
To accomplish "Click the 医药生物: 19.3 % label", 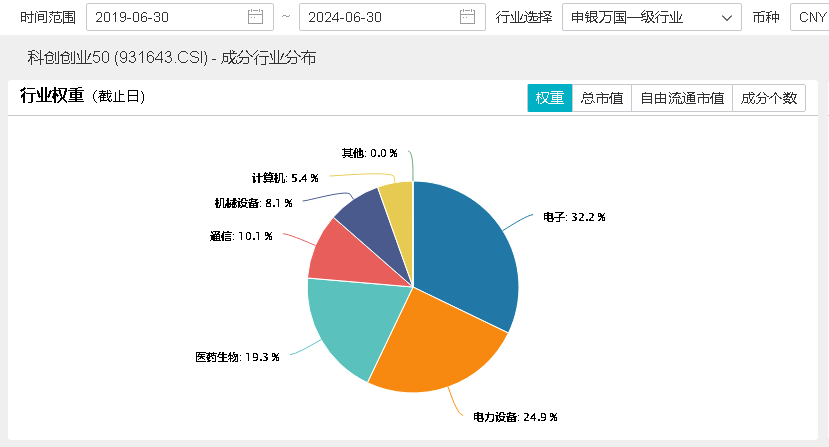I will coord(237,357).
